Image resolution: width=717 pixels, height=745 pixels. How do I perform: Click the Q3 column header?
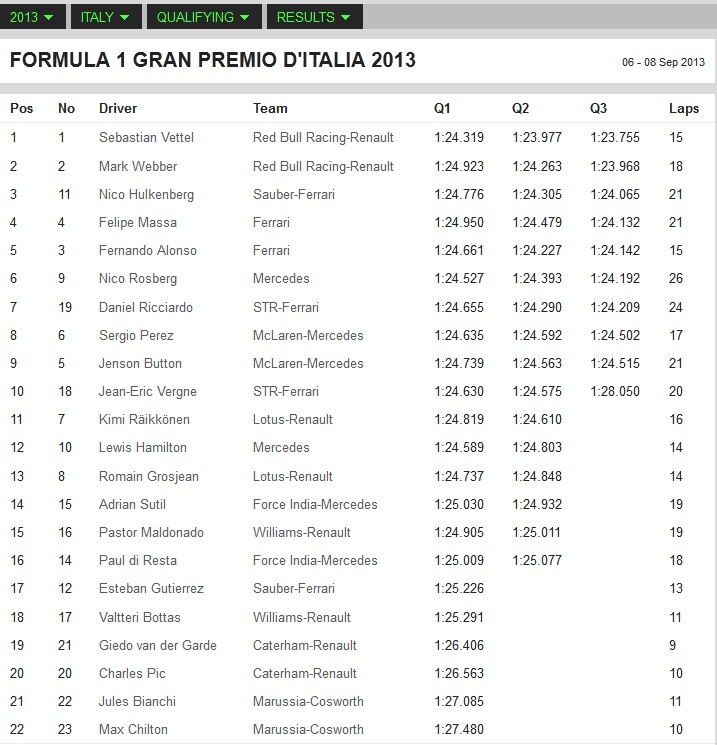[x=598, y=108]
